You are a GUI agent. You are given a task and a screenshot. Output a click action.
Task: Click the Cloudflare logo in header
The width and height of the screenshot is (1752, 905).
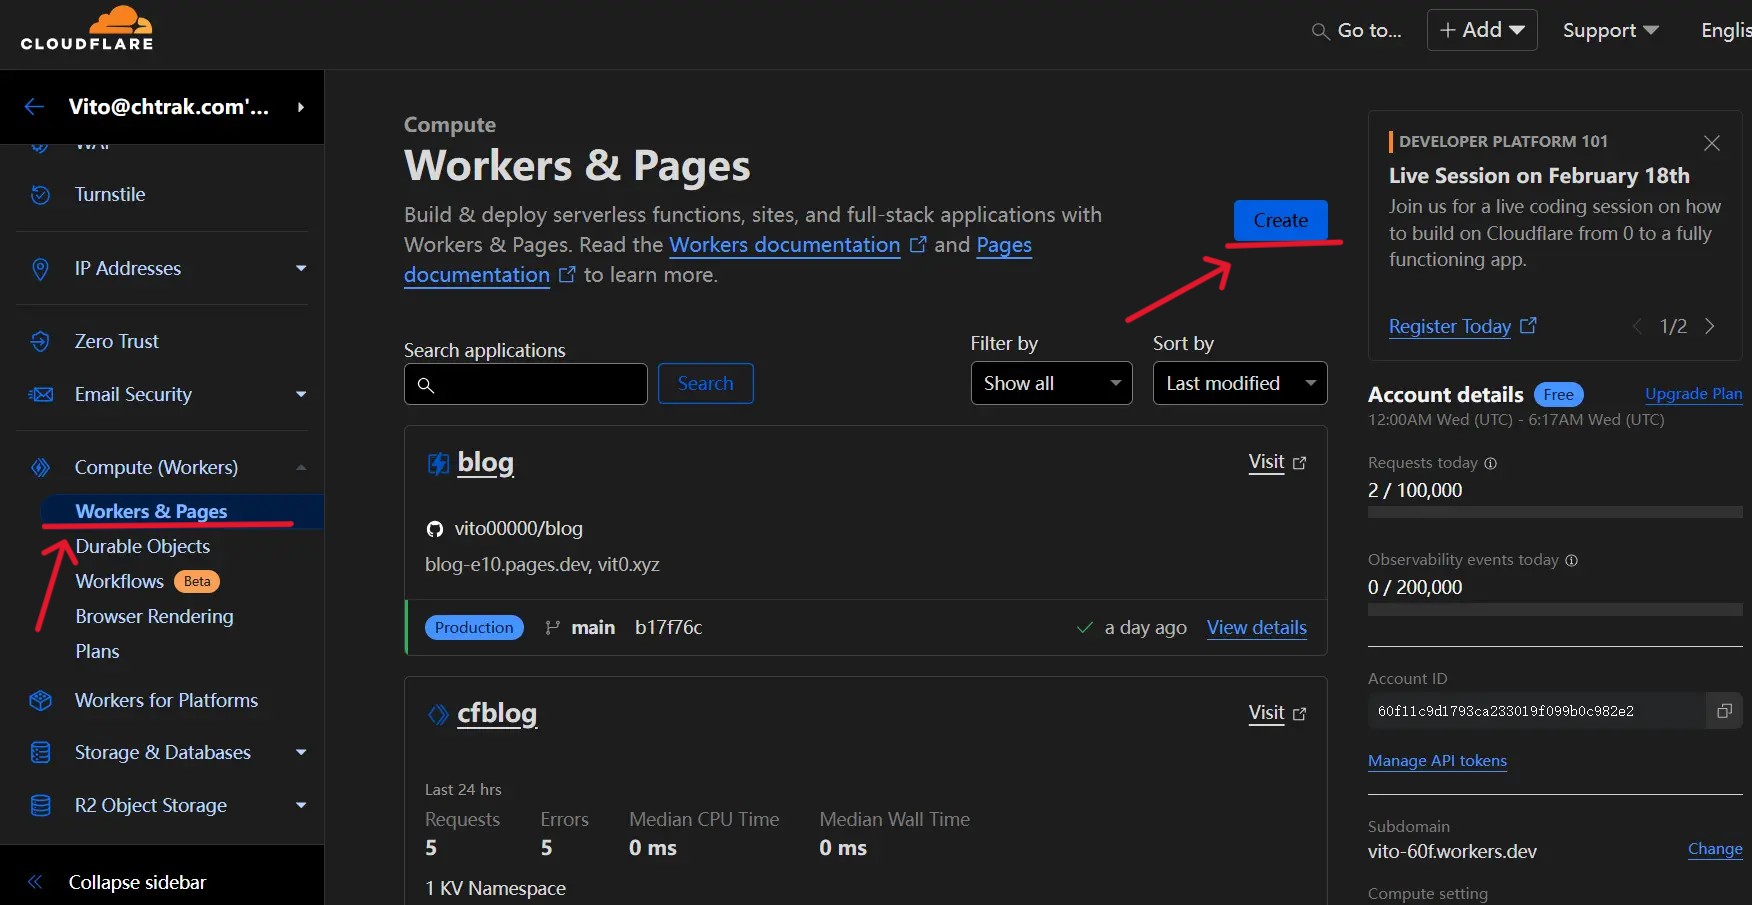point(87,29)
